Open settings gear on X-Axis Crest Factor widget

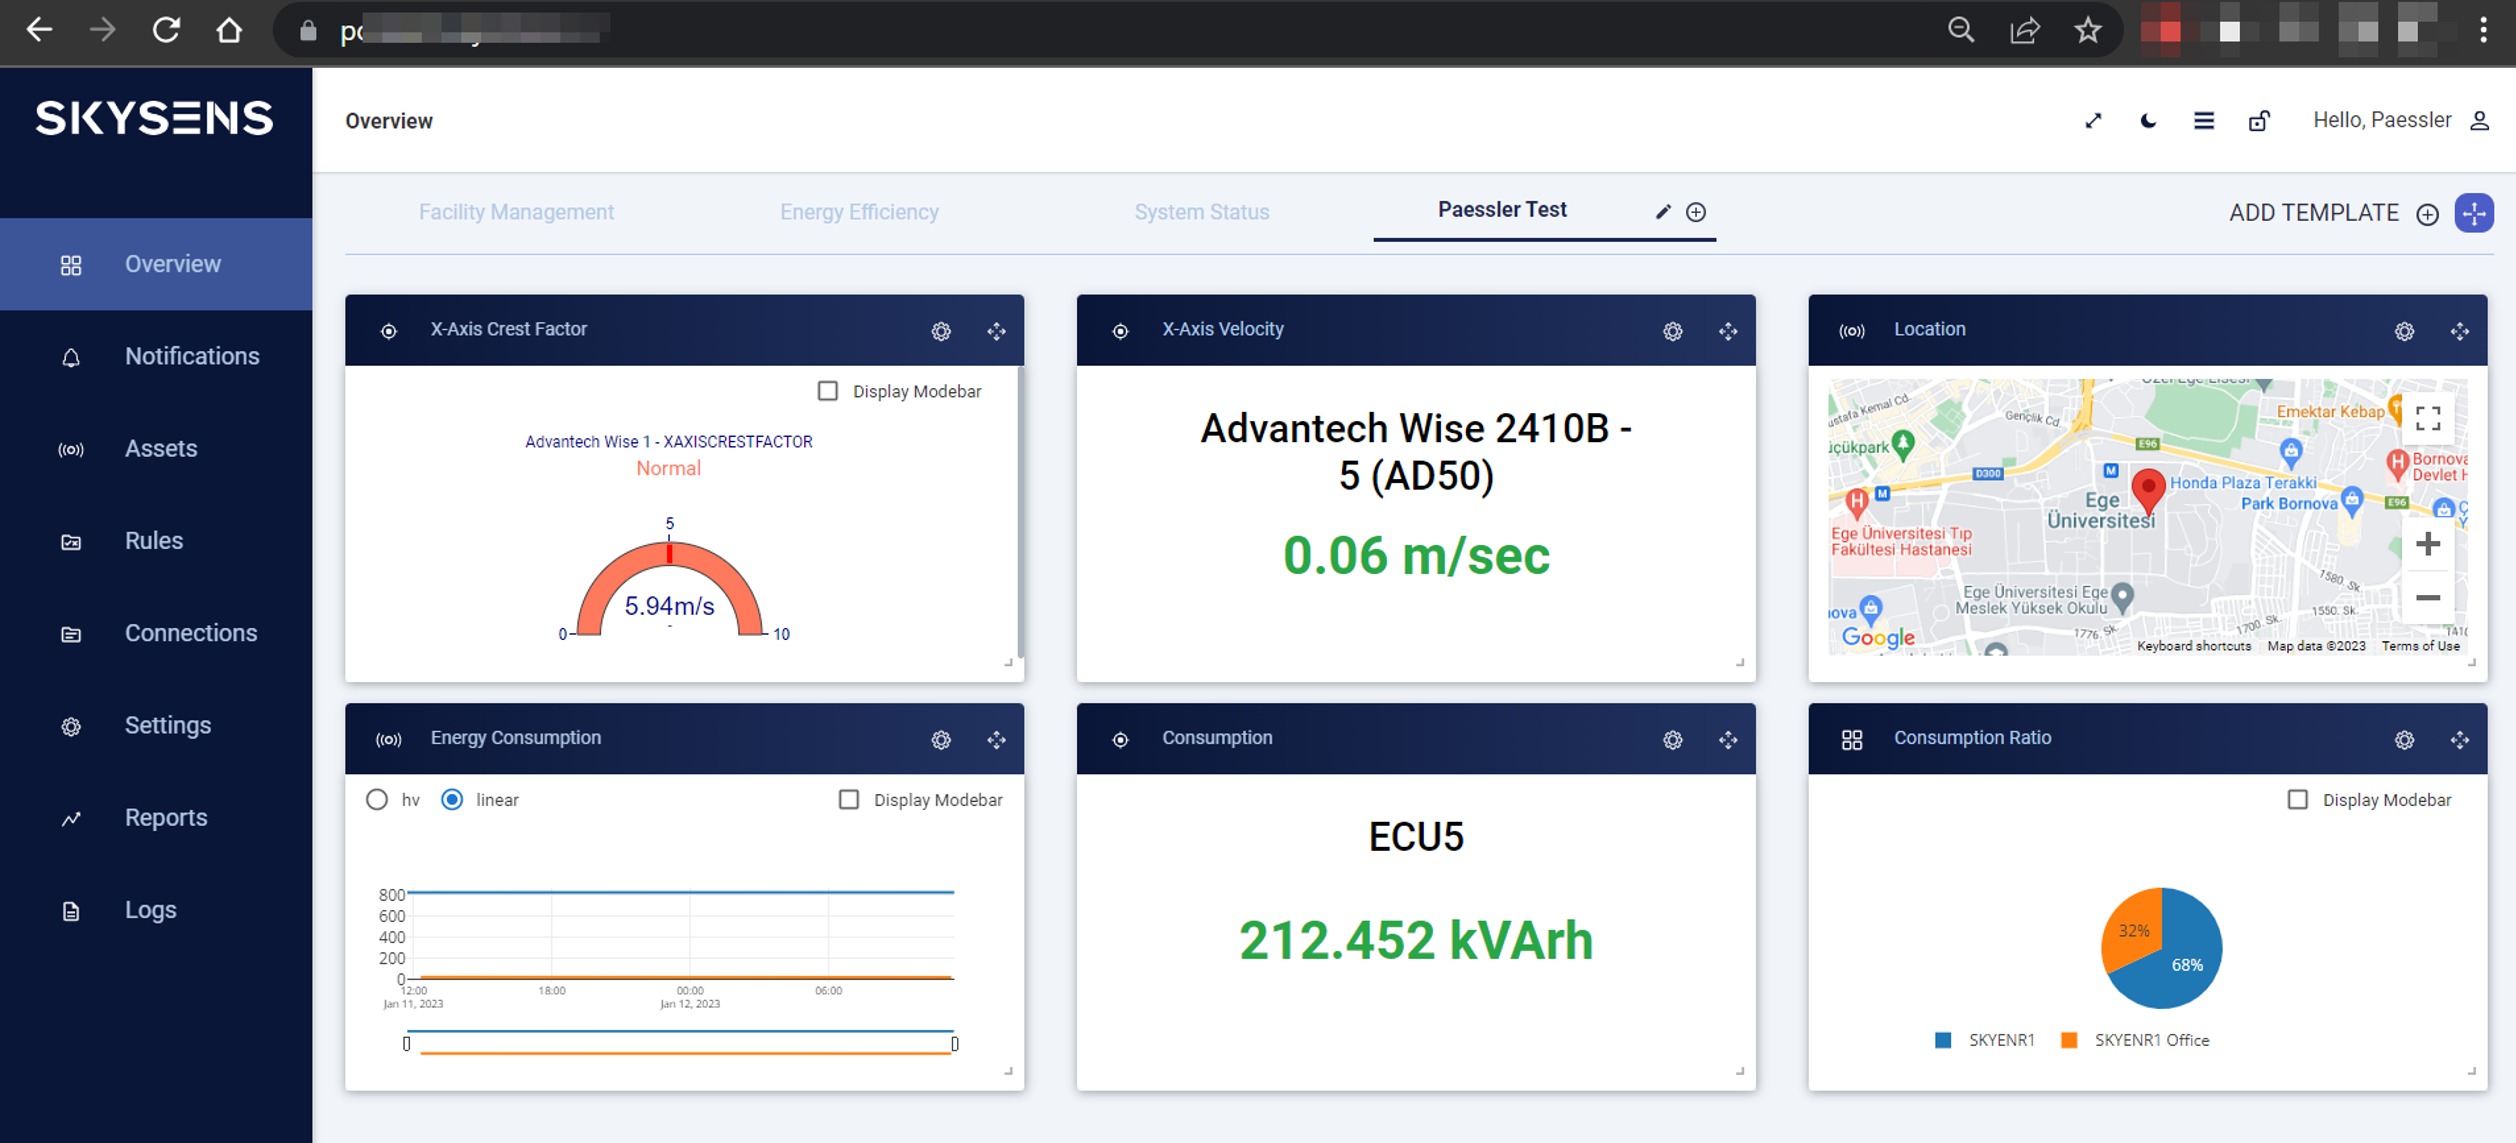(x=941, y=331)
